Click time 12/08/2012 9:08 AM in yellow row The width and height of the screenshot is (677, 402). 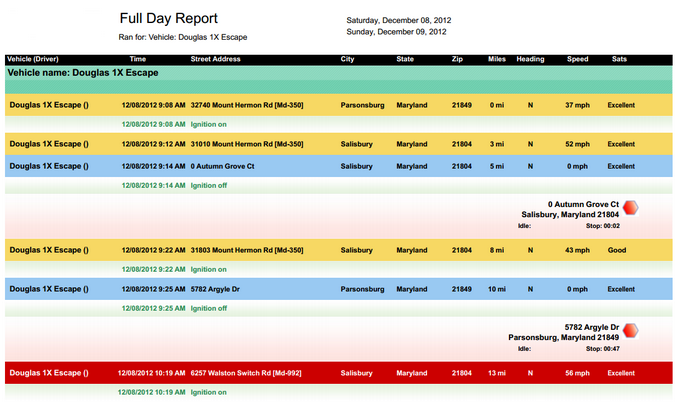[x=153, y=105]
